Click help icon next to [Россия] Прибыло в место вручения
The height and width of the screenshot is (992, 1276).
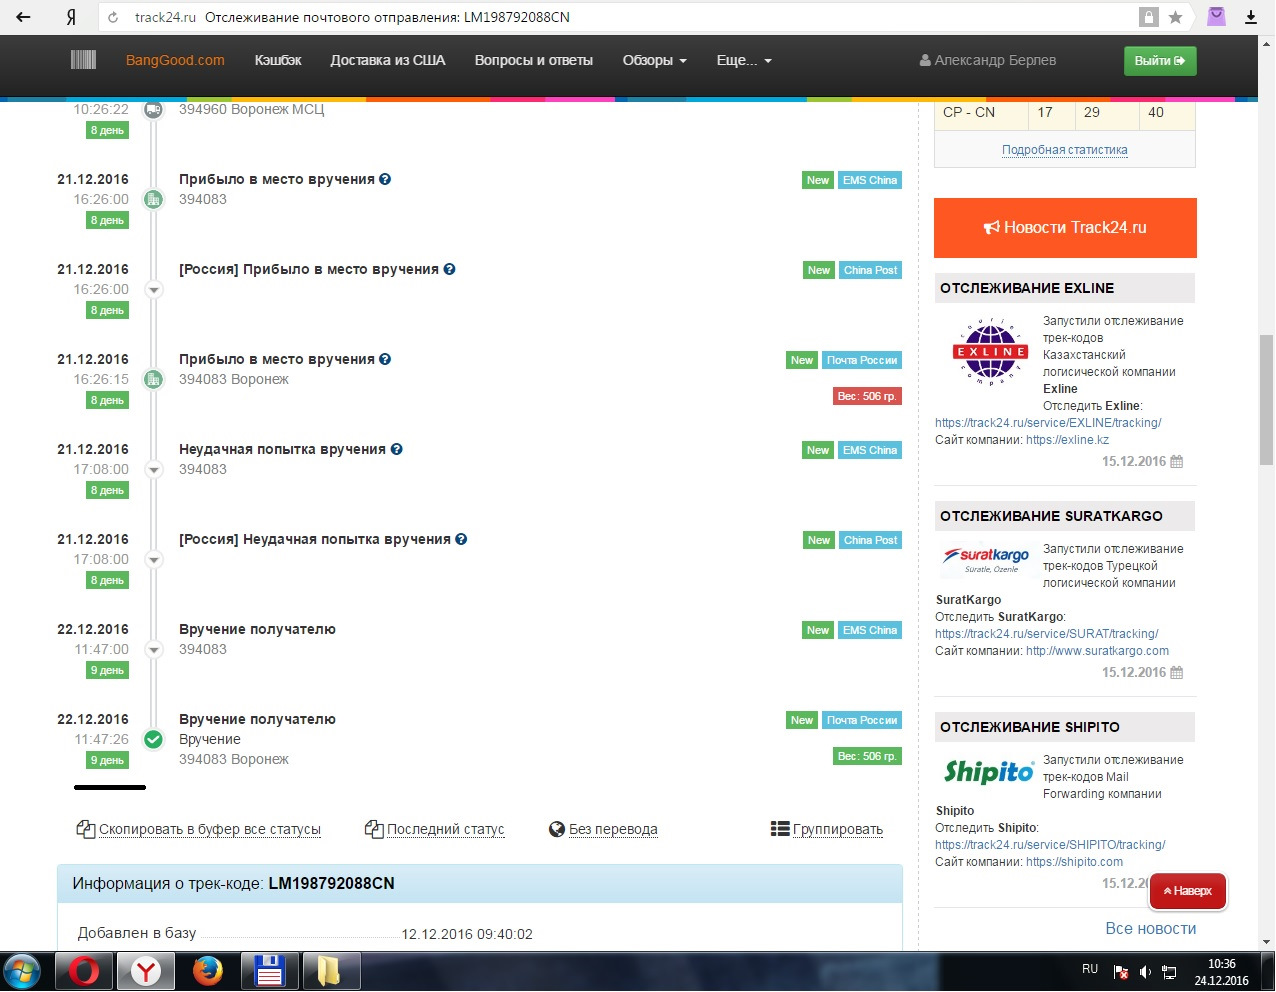449,269
